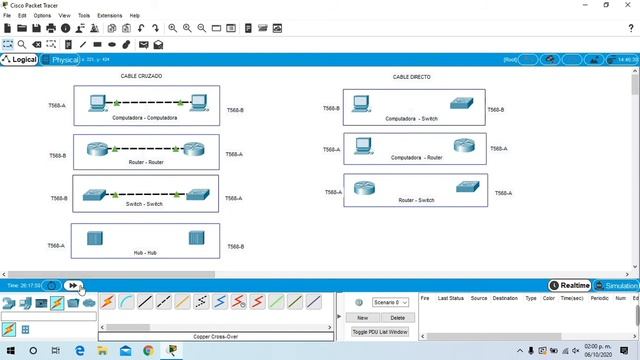Open the Tools menu
The width and height of the screenshot is (640, 360).
tap(84, 16)
